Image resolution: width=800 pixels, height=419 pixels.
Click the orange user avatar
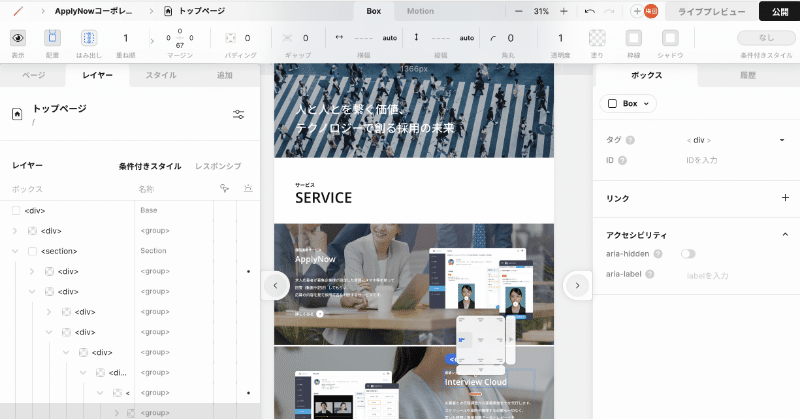pos(651,11)
